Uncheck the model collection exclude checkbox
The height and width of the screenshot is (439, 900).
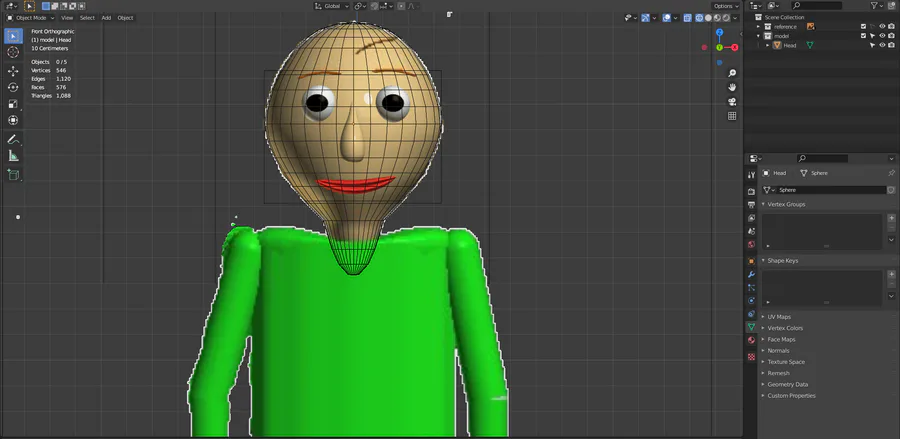pyautogui.click(x=863, y=36)
